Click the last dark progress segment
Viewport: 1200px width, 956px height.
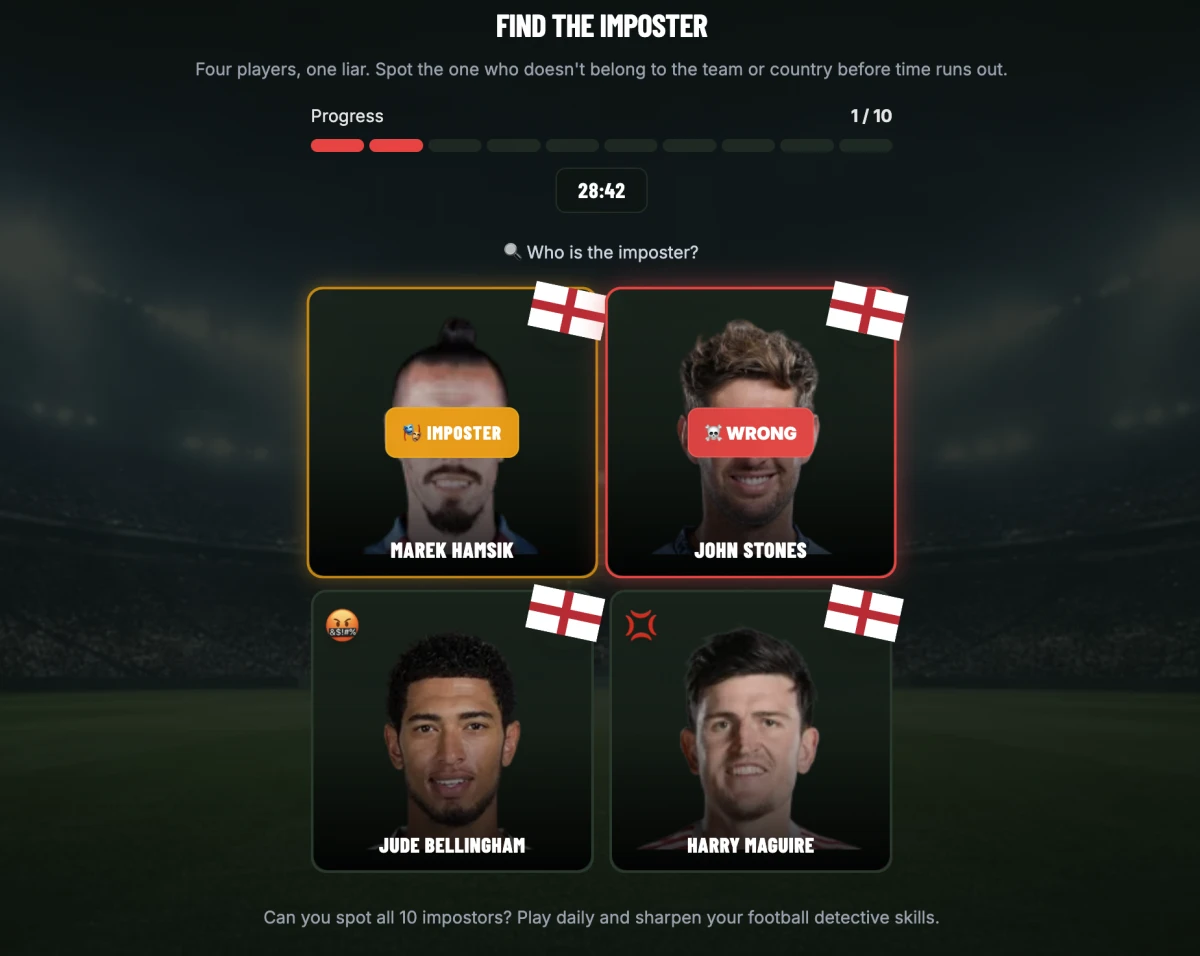pos(866,146)
